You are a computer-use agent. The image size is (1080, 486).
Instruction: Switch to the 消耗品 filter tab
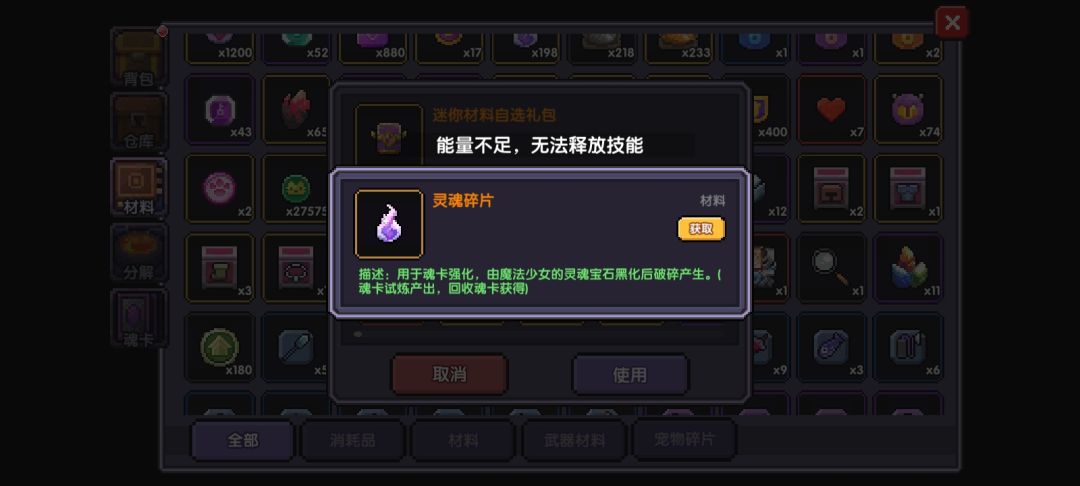pyautogui.click(x=353, y=440)
